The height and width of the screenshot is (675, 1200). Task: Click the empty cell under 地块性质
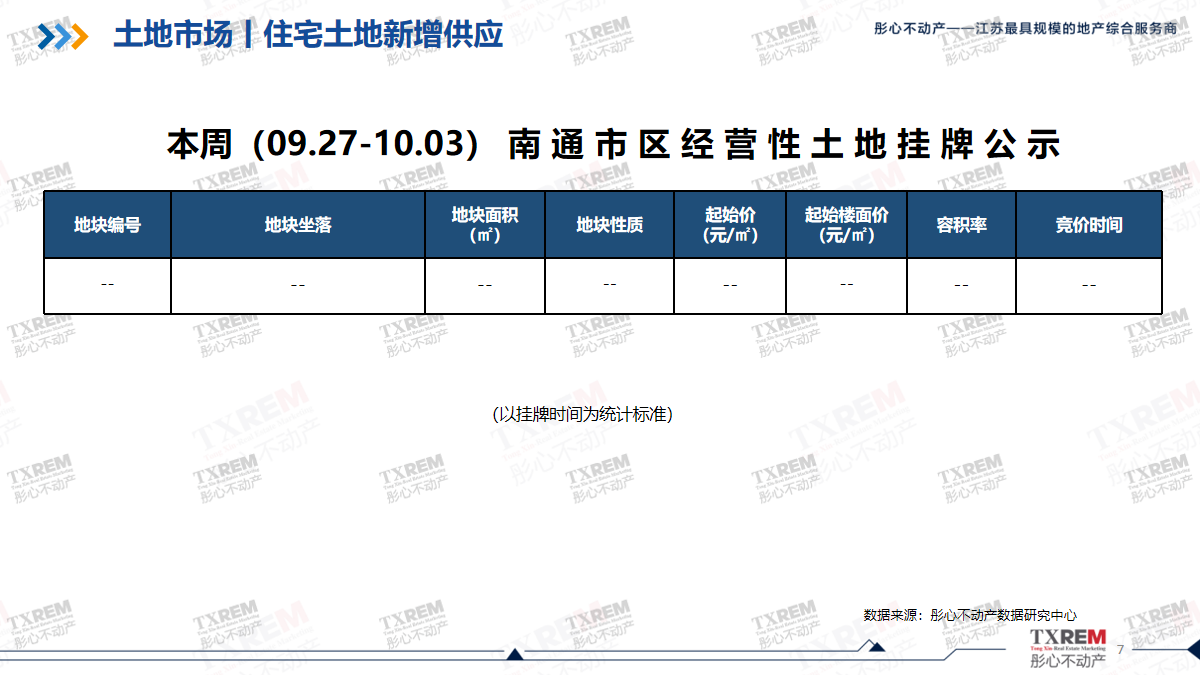coord(610,286)
